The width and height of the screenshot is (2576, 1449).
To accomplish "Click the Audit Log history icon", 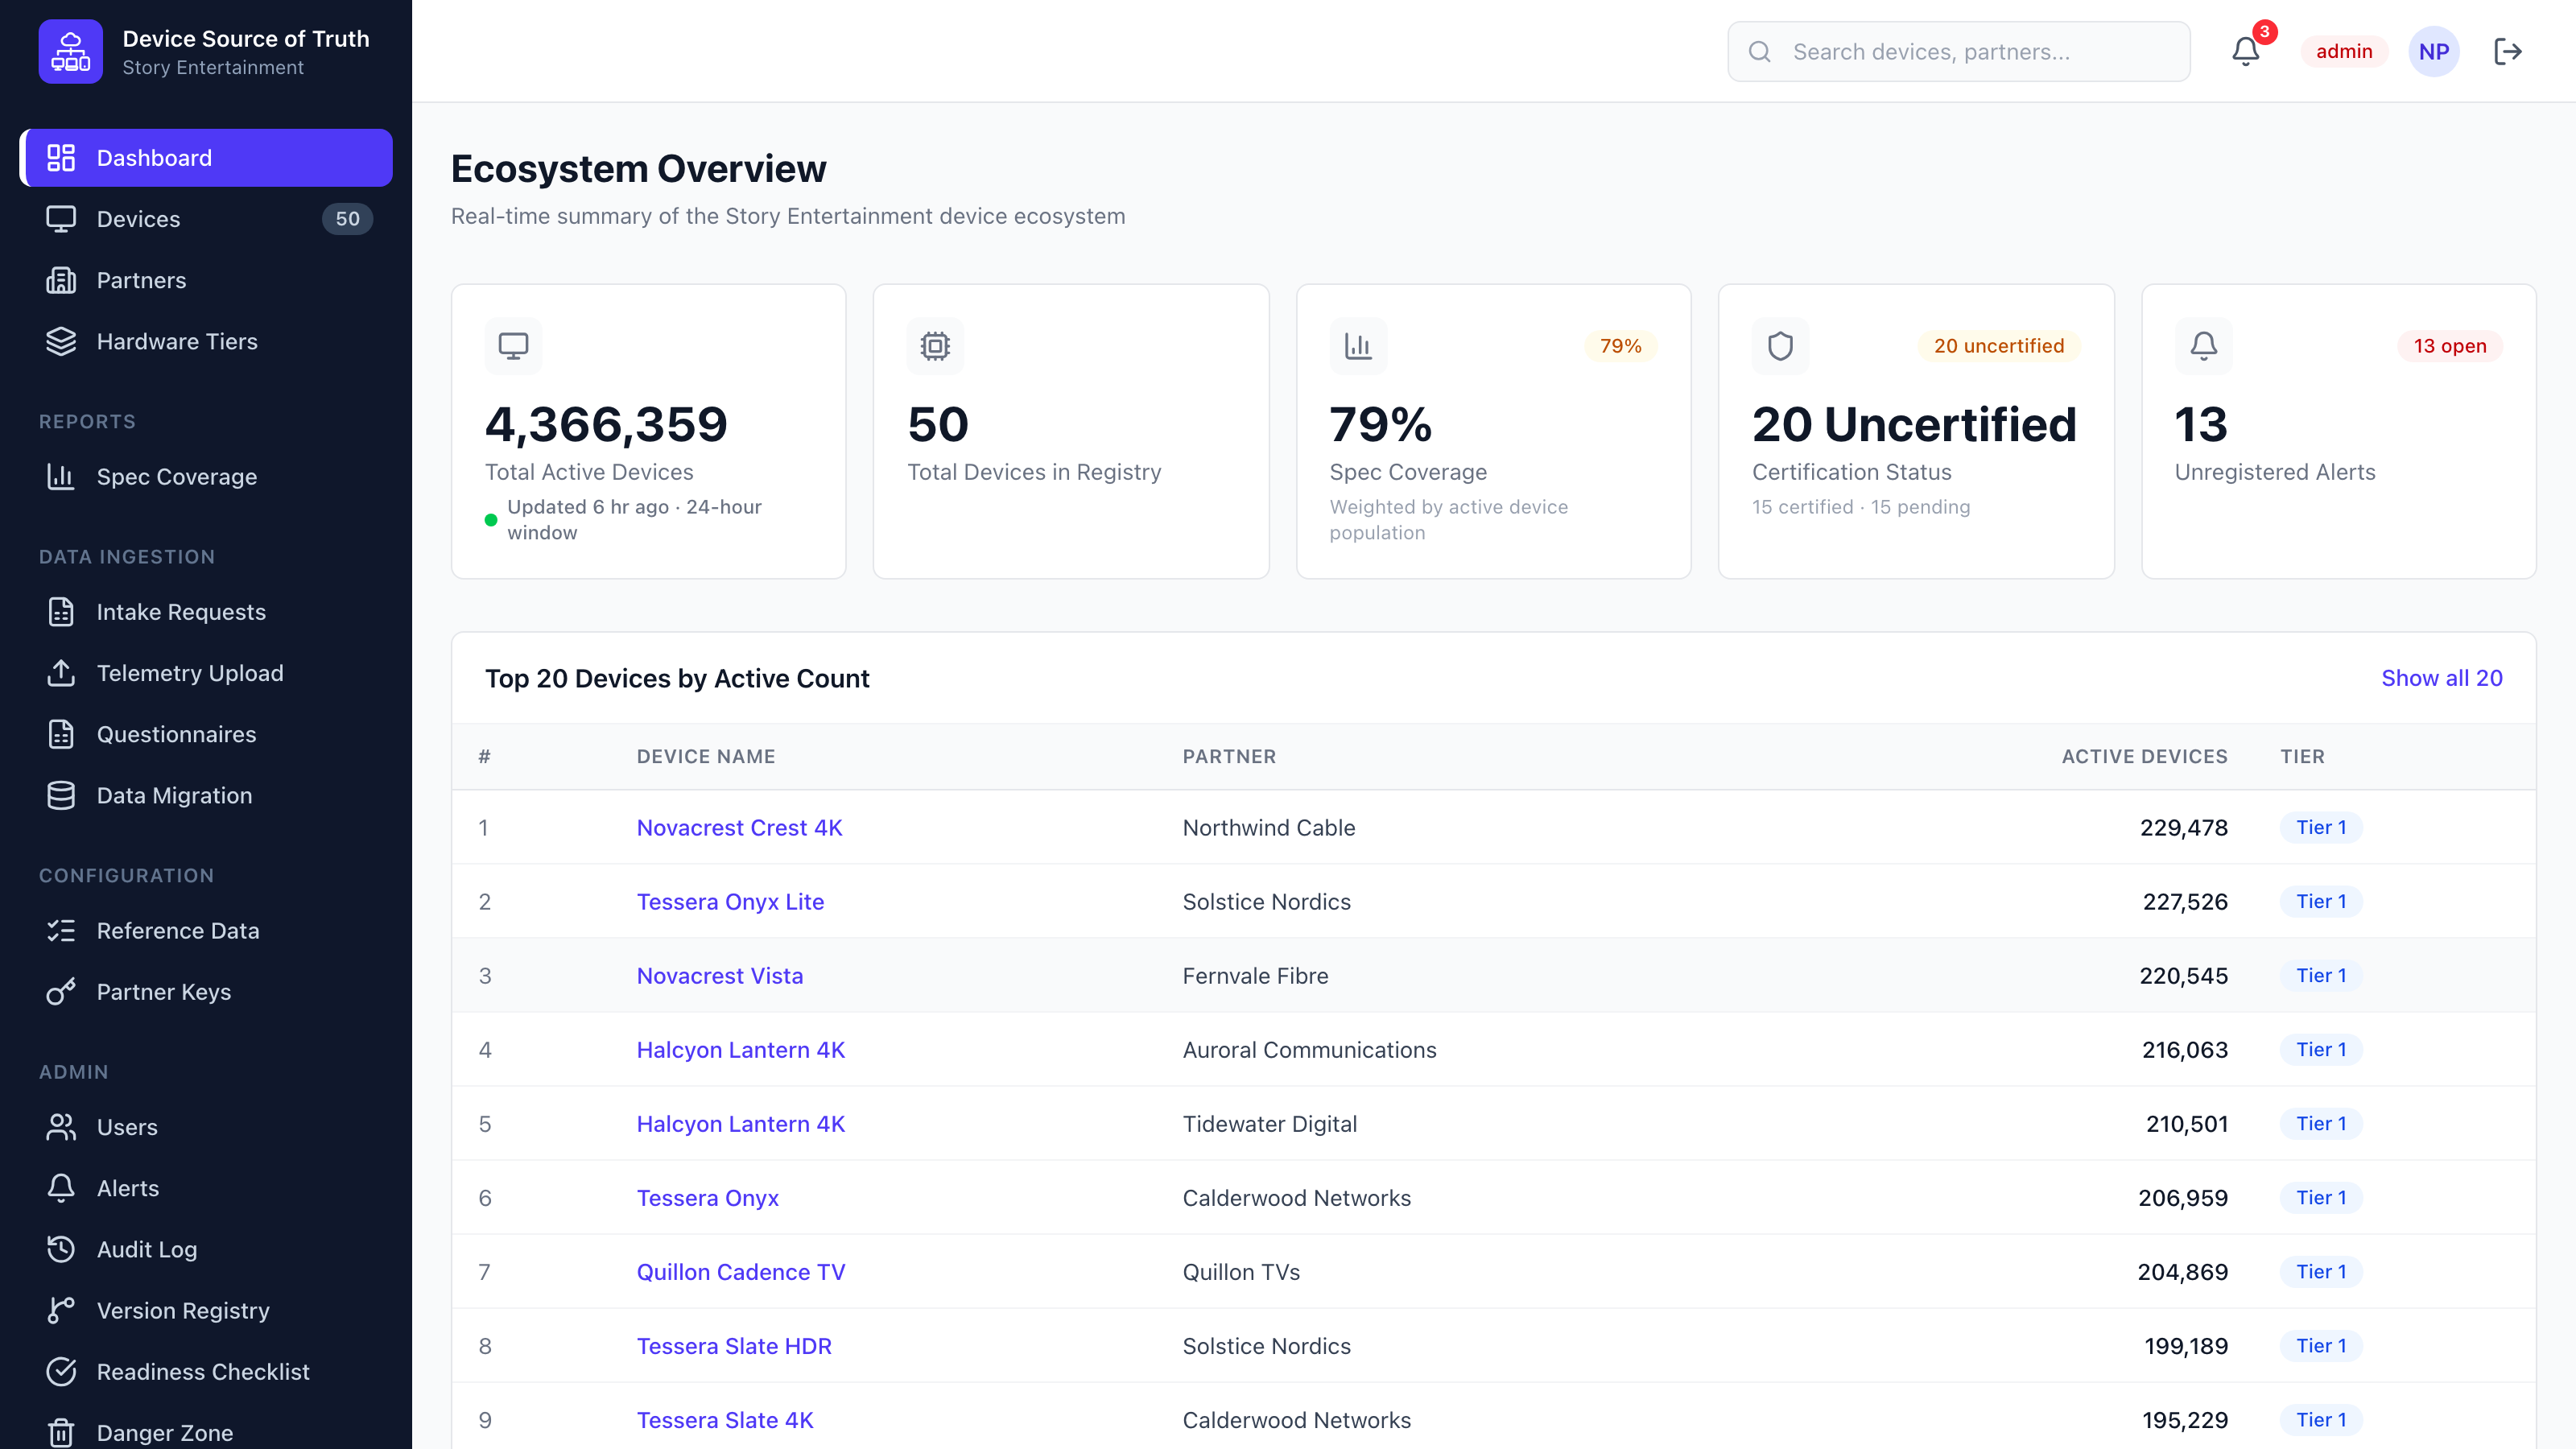I will point(61,1249).
